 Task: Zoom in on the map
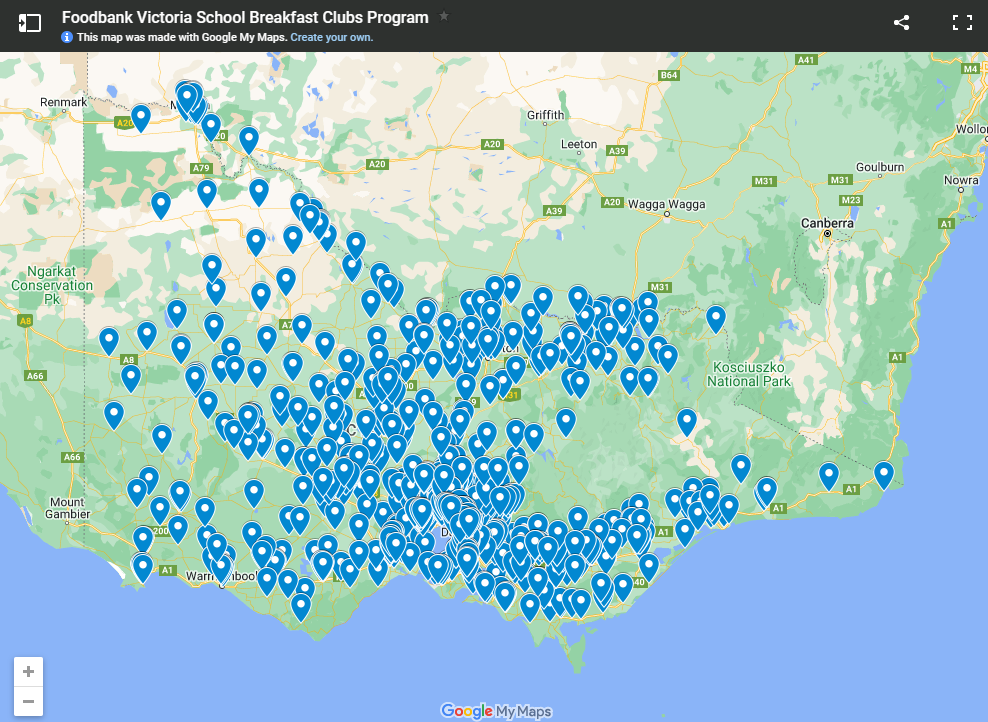[x=28, y=672]
